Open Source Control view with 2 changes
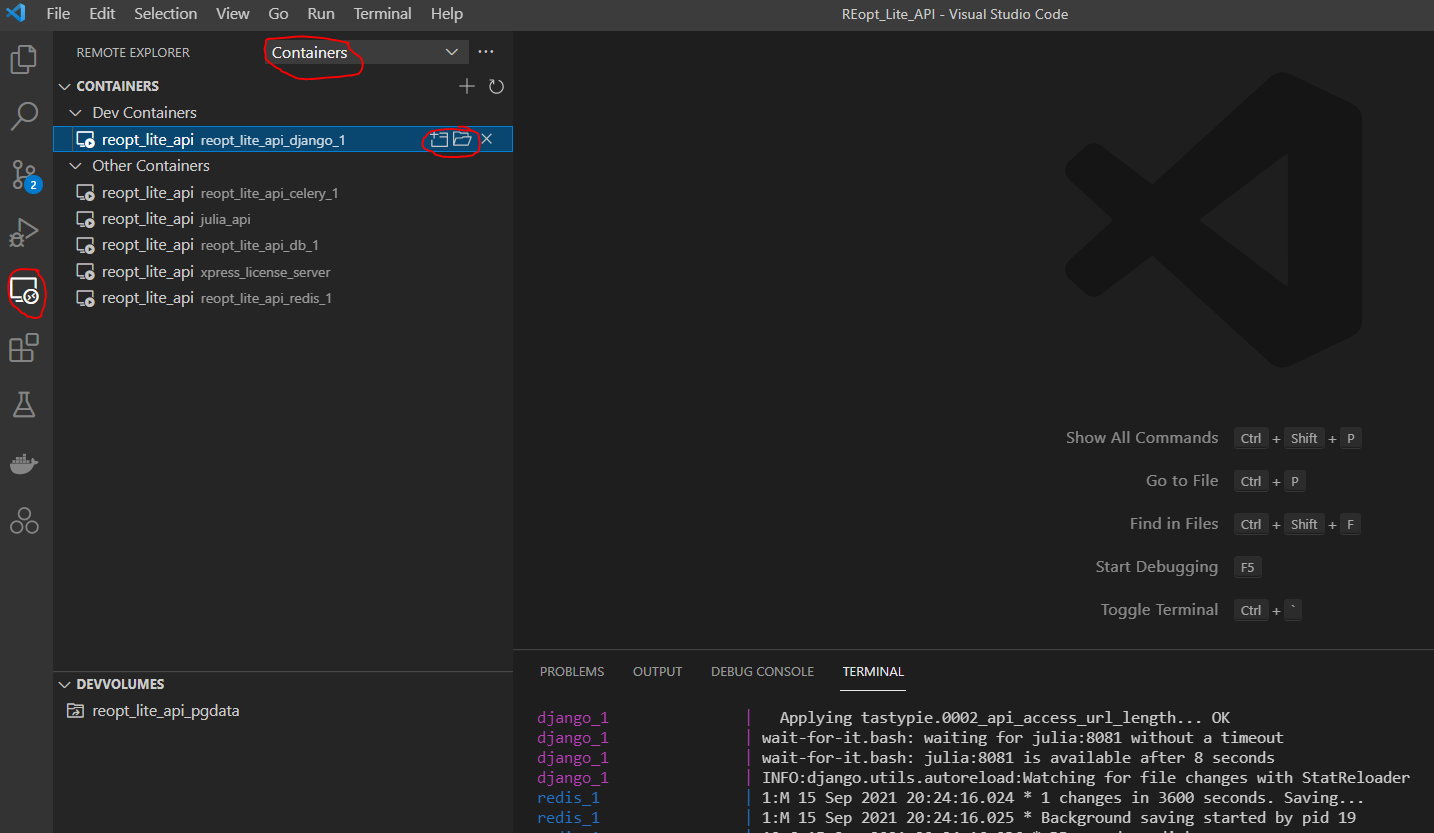The image size is (1434, 833). [24, 175]
